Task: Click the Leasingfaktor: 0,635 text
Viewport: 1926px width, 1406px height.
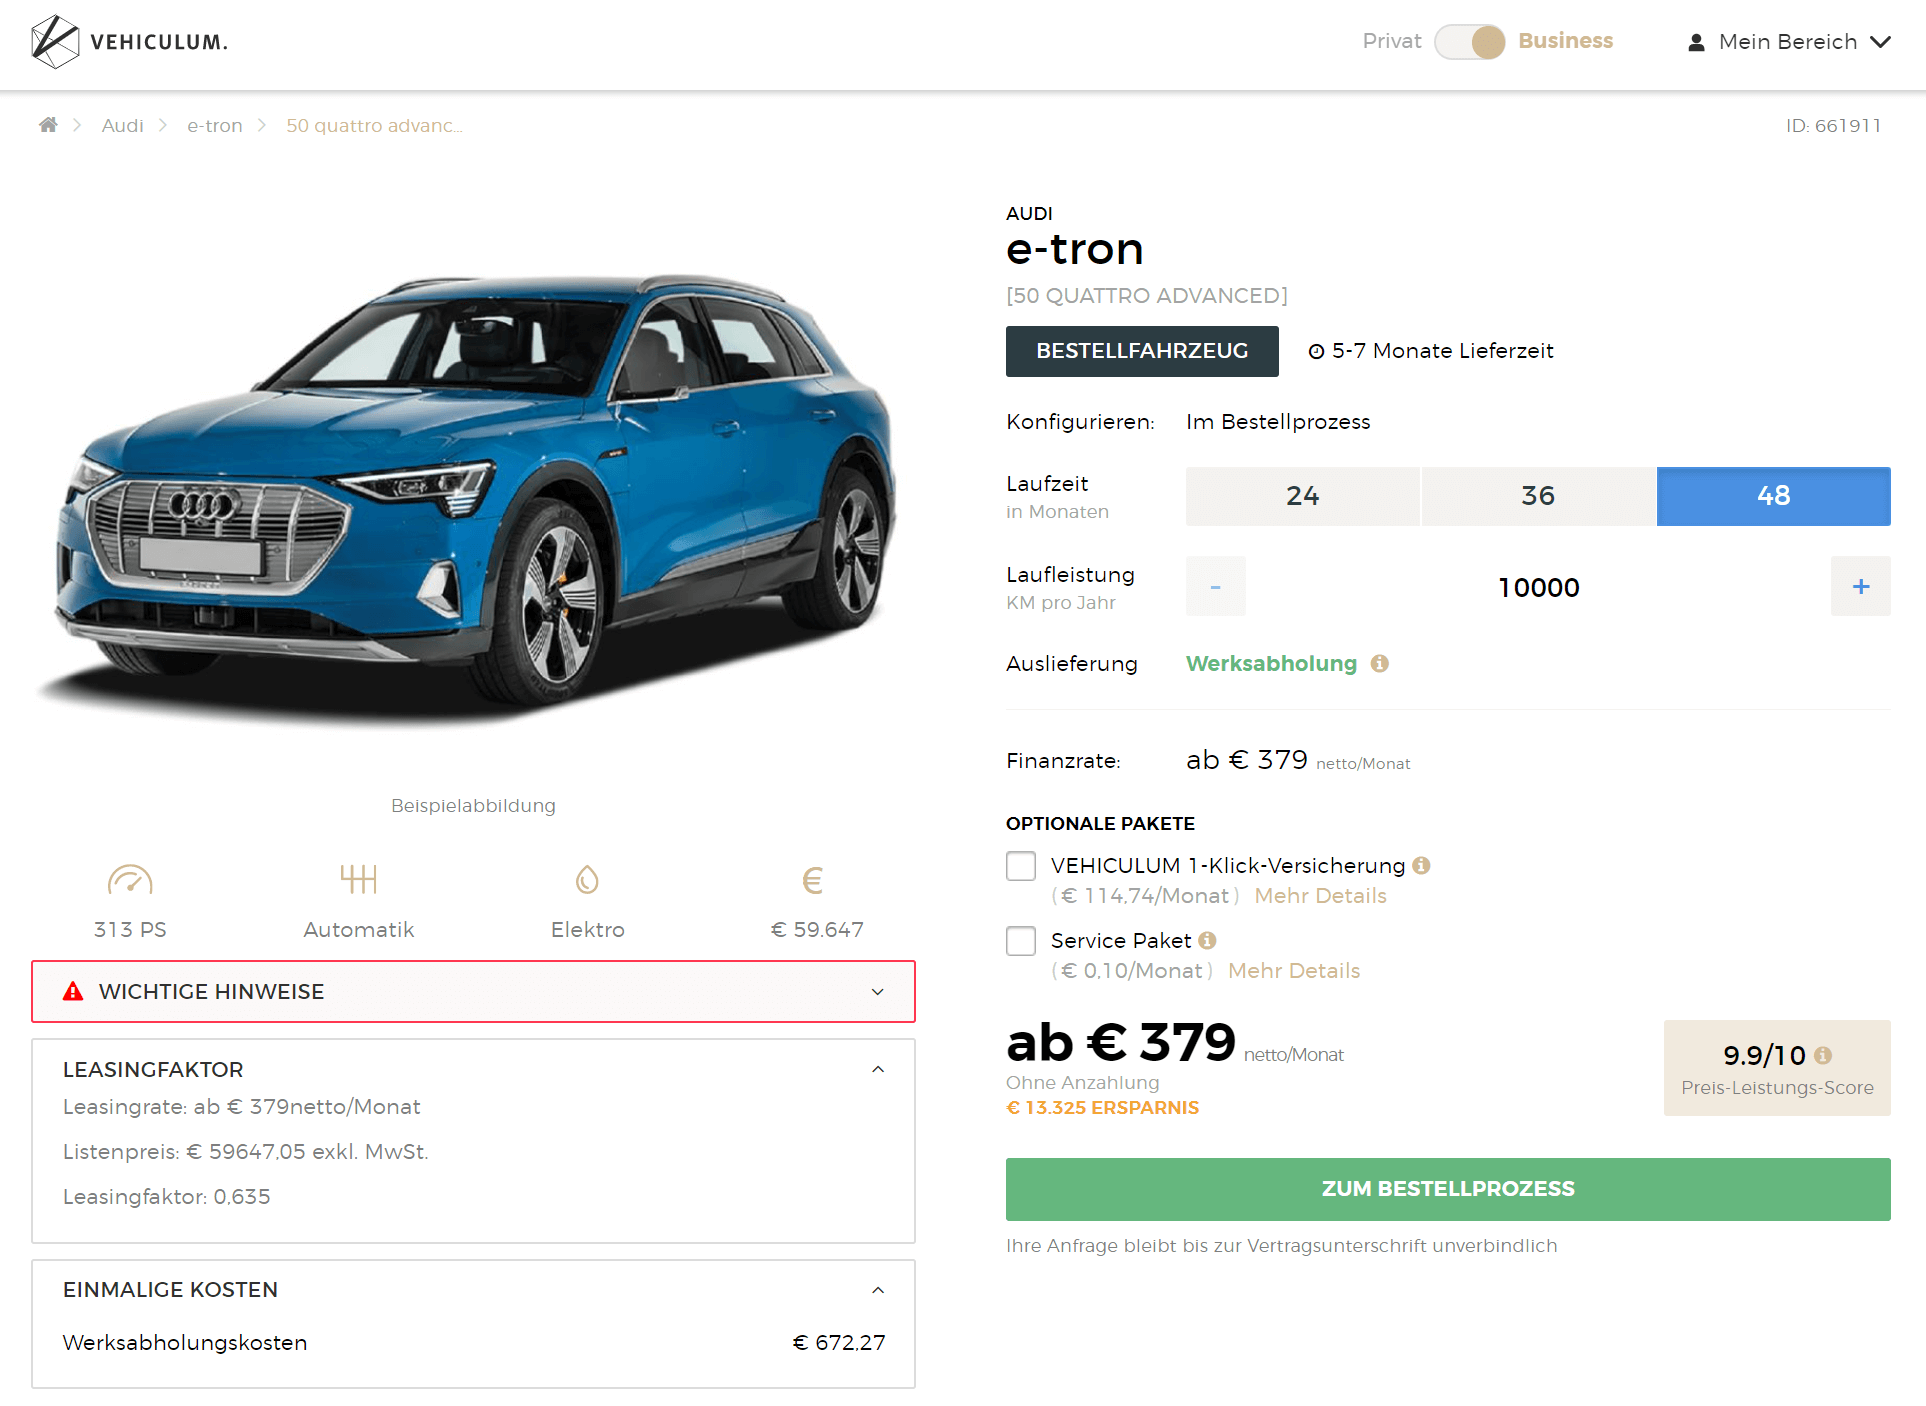Action: pyautogui.click(x=167, y=1197)
